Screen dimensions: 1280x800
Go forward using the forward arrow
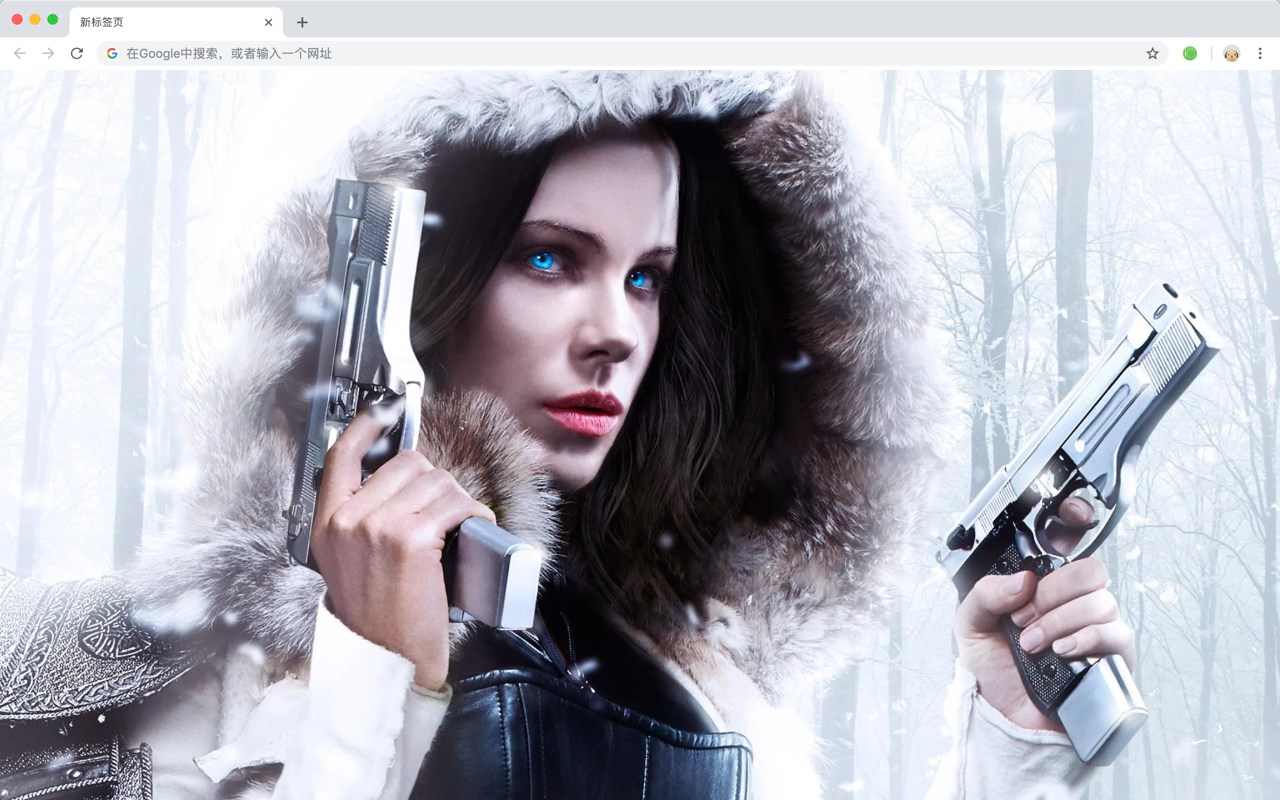48,53
